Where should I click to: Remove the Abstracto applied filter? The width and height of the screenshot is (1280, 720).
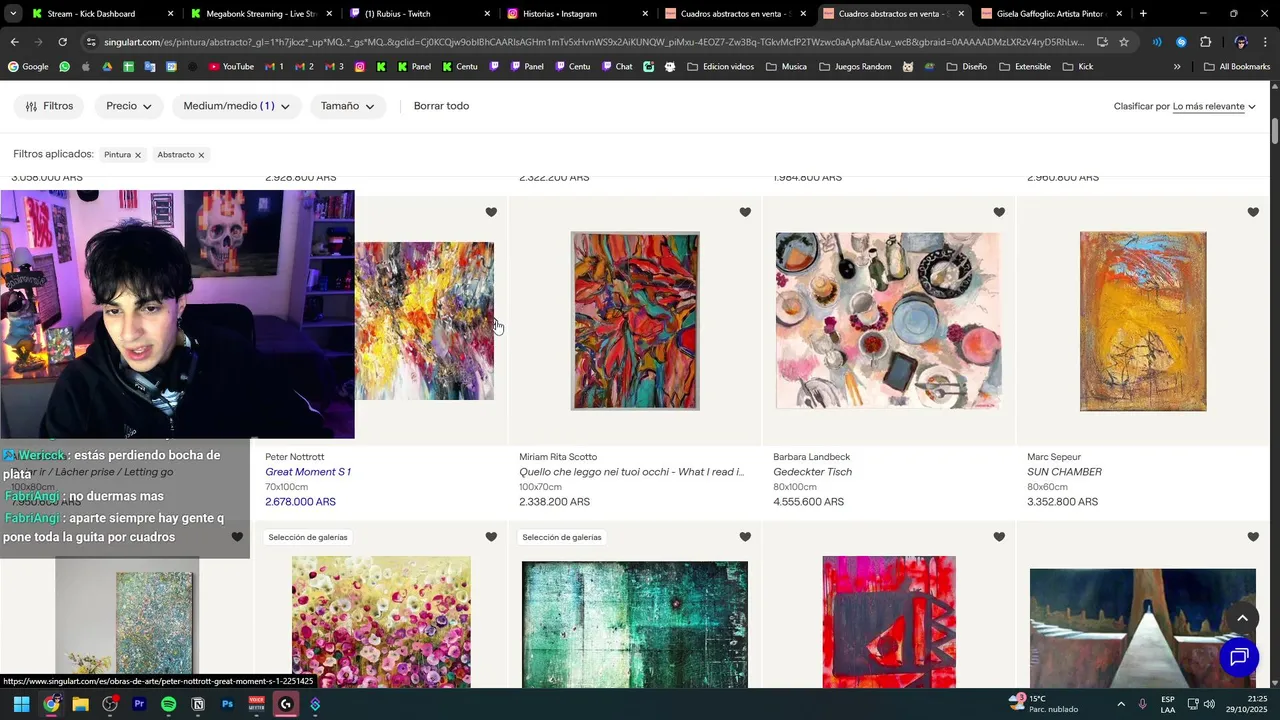[x=201, y=155]
